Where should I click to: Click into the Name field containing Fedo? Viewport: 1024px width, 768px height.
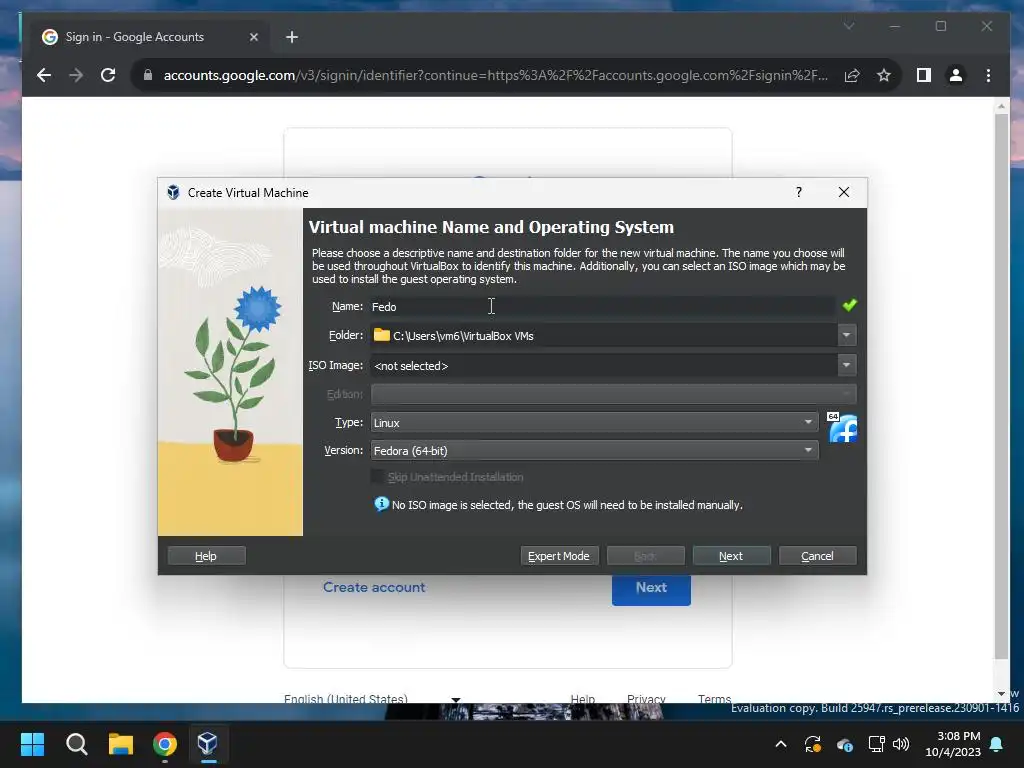click(602, 306)
